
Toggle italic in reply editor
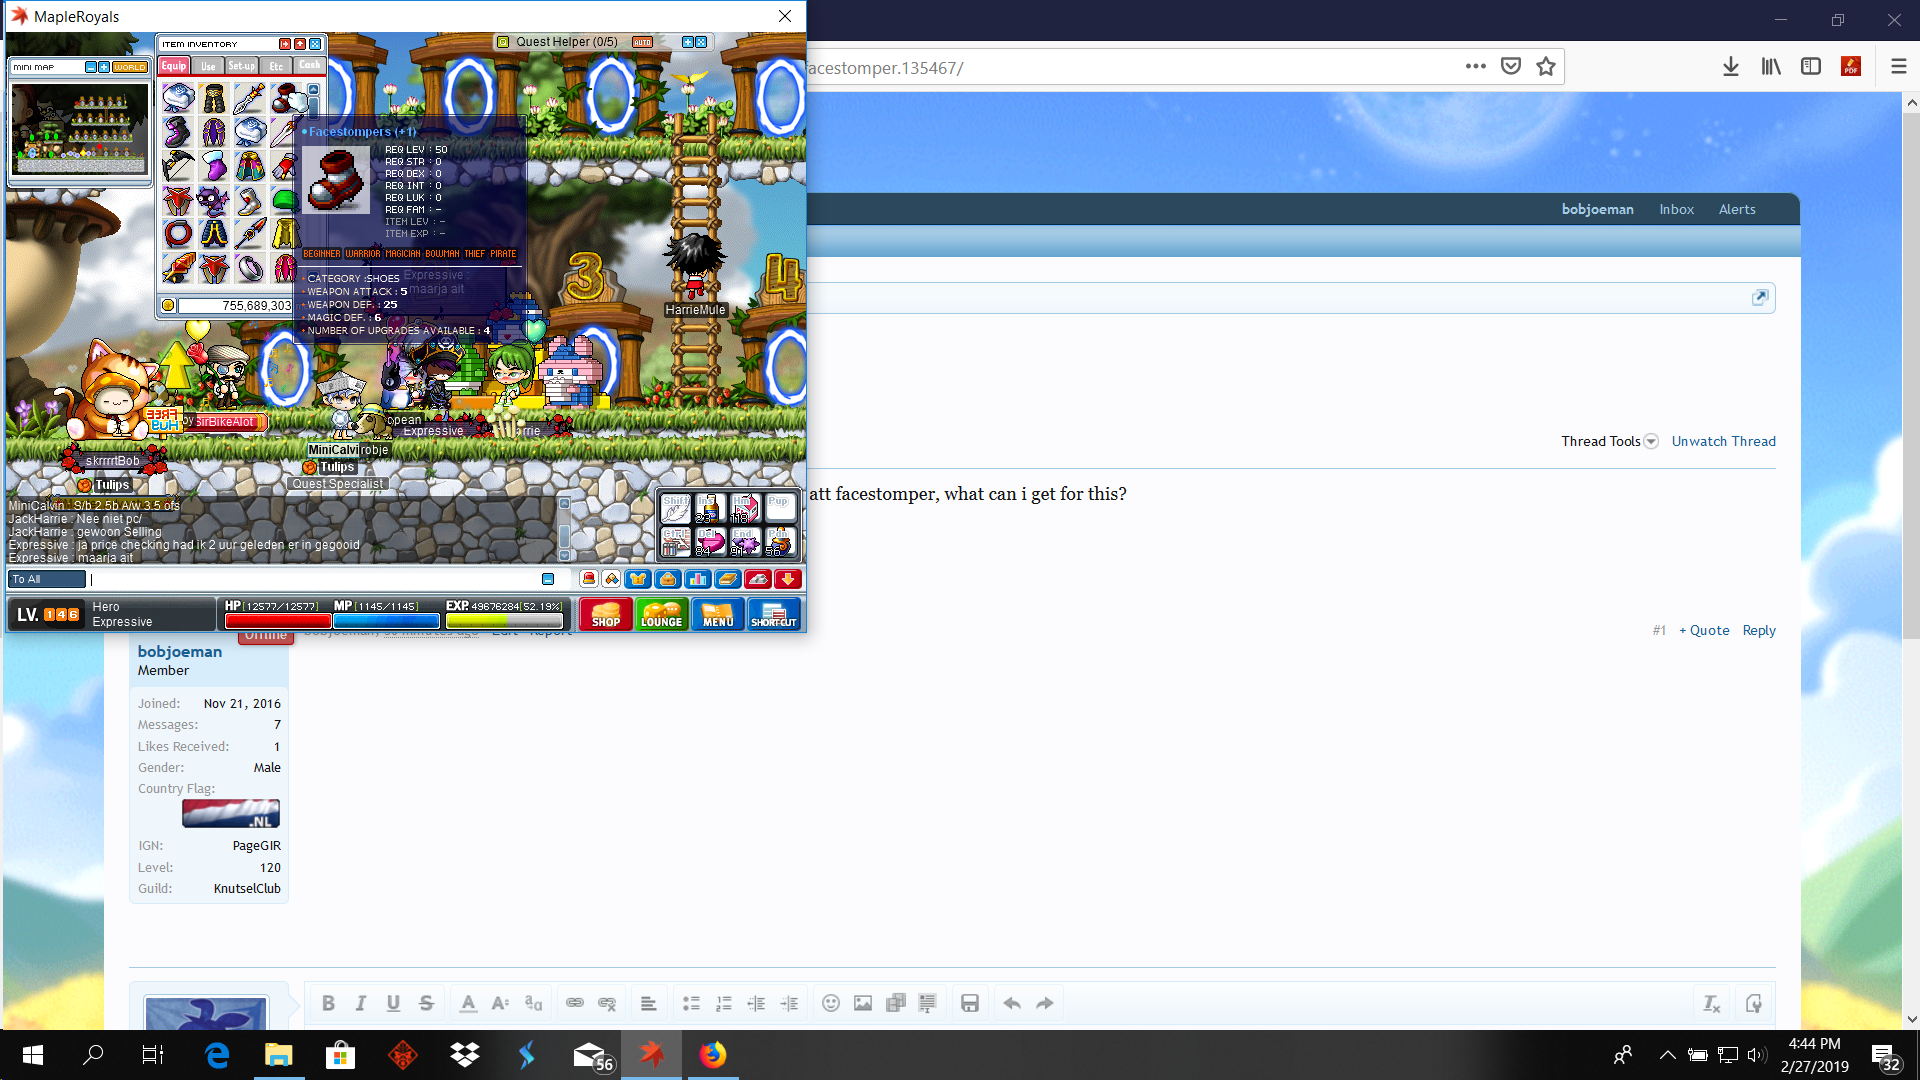361,1003
